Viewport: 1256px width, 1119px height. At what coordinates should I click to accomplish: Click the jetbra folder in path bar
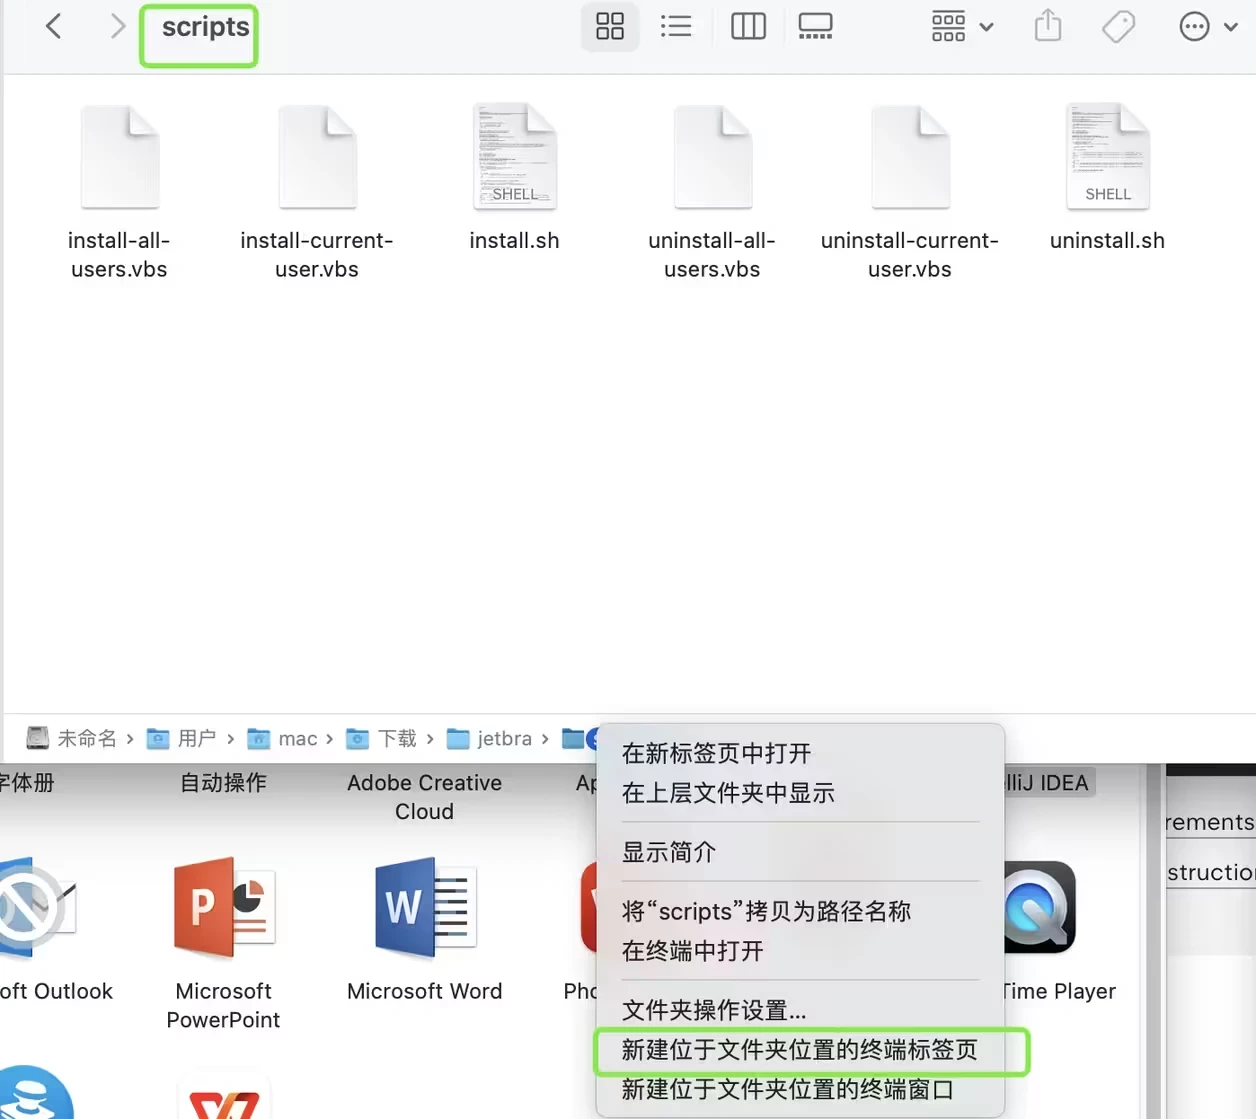489,739
